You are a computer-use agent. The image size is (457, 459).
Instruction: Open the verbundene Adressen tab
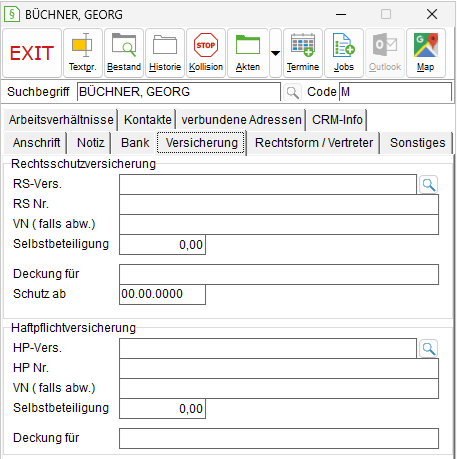241,120
